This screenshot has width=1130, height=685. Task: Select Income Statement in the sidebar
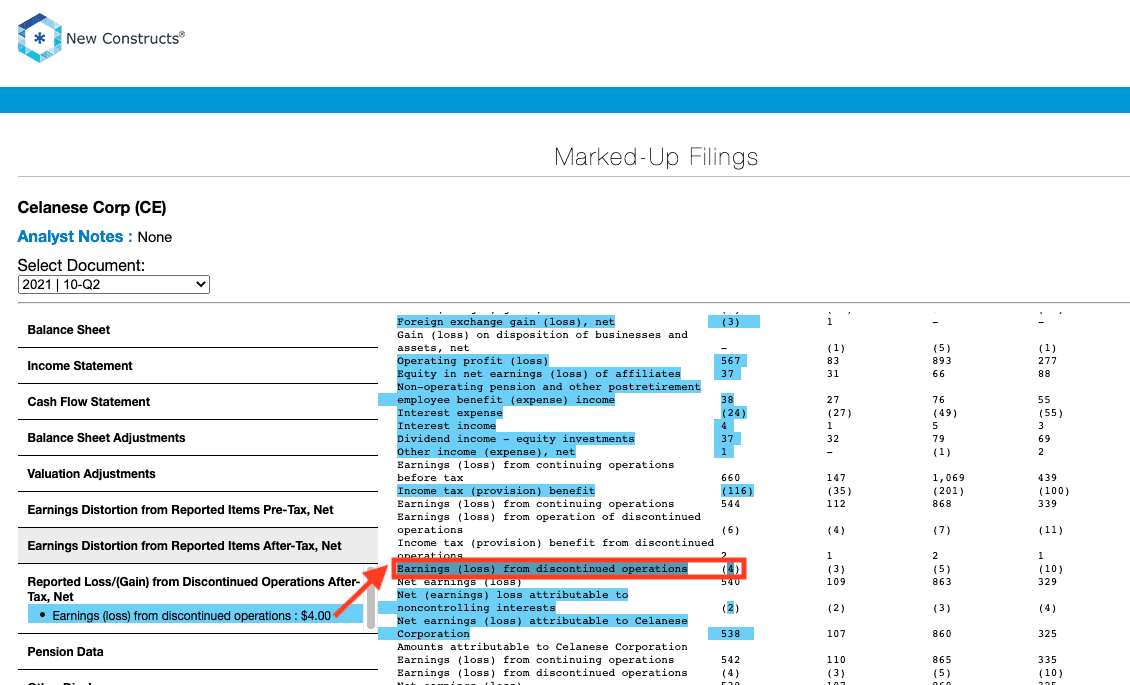[x=197, y=366]
